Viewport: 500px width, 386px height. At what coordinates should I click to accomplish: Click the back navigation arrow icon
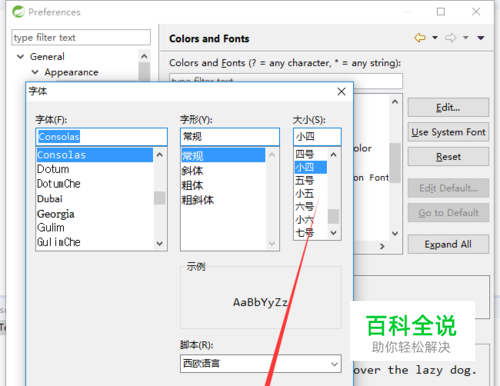pyautogui.click(x=420, y=38)
